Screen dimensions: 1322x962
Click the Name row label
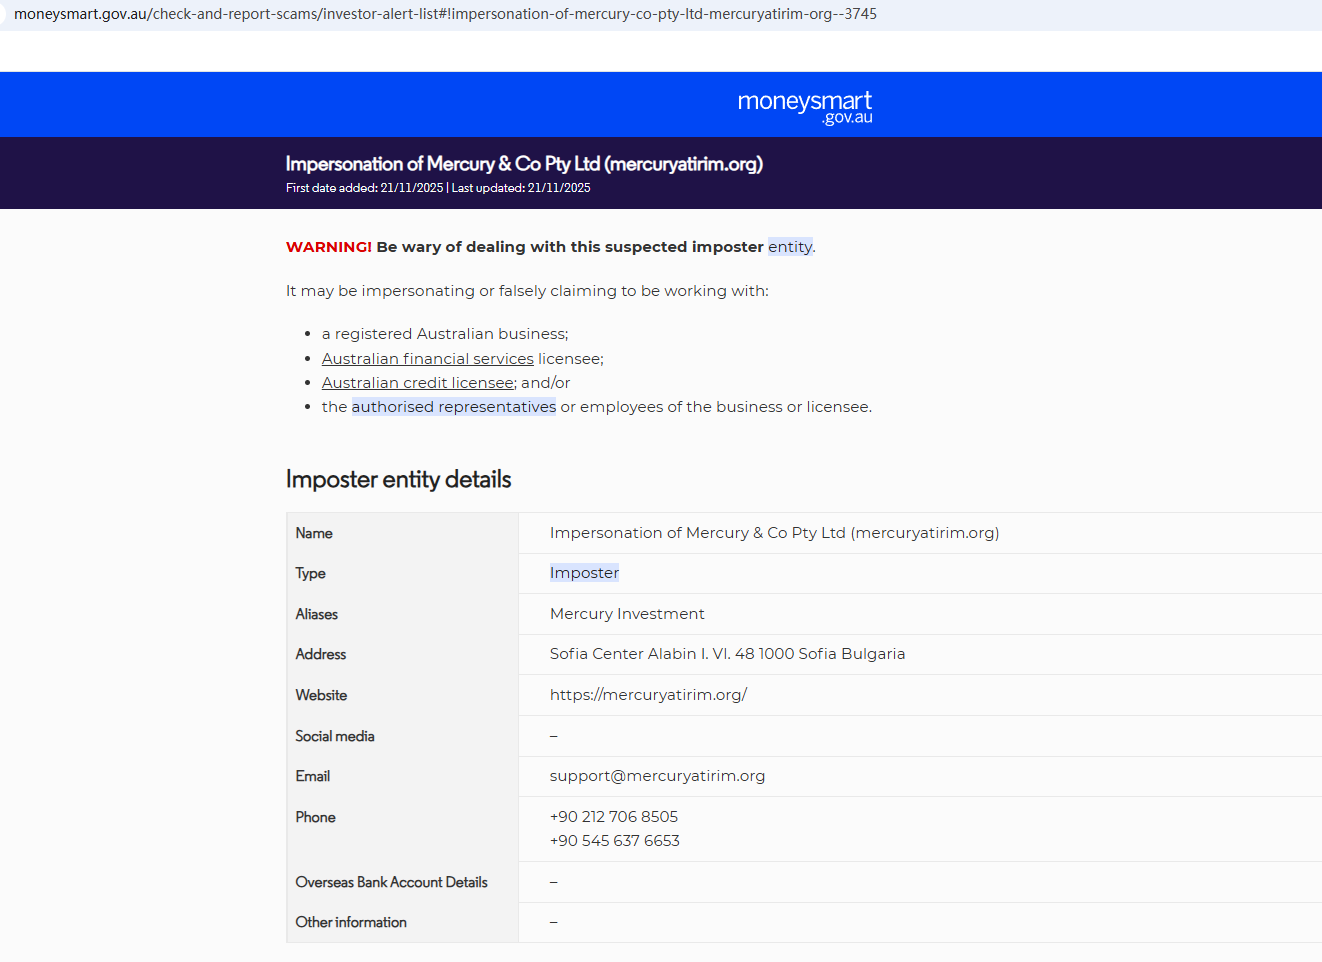[x=314, y=533]
